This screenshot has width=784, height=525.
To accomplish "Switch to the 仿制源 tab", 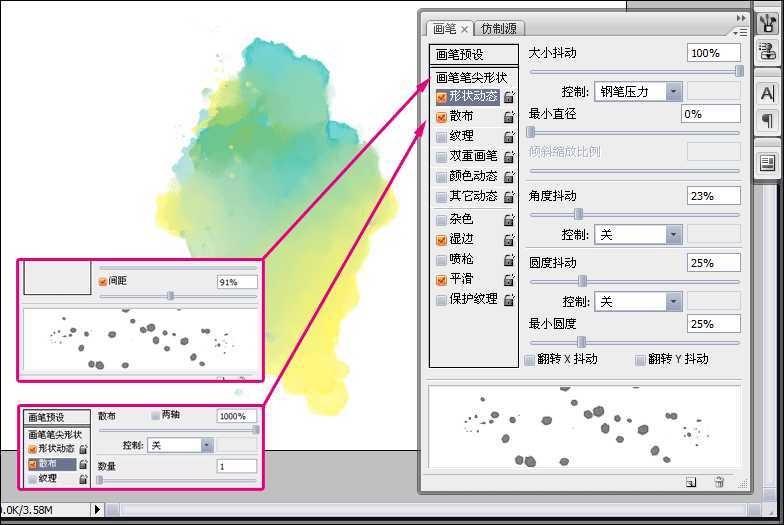I will pyautogui.click(x=498, y=29).
